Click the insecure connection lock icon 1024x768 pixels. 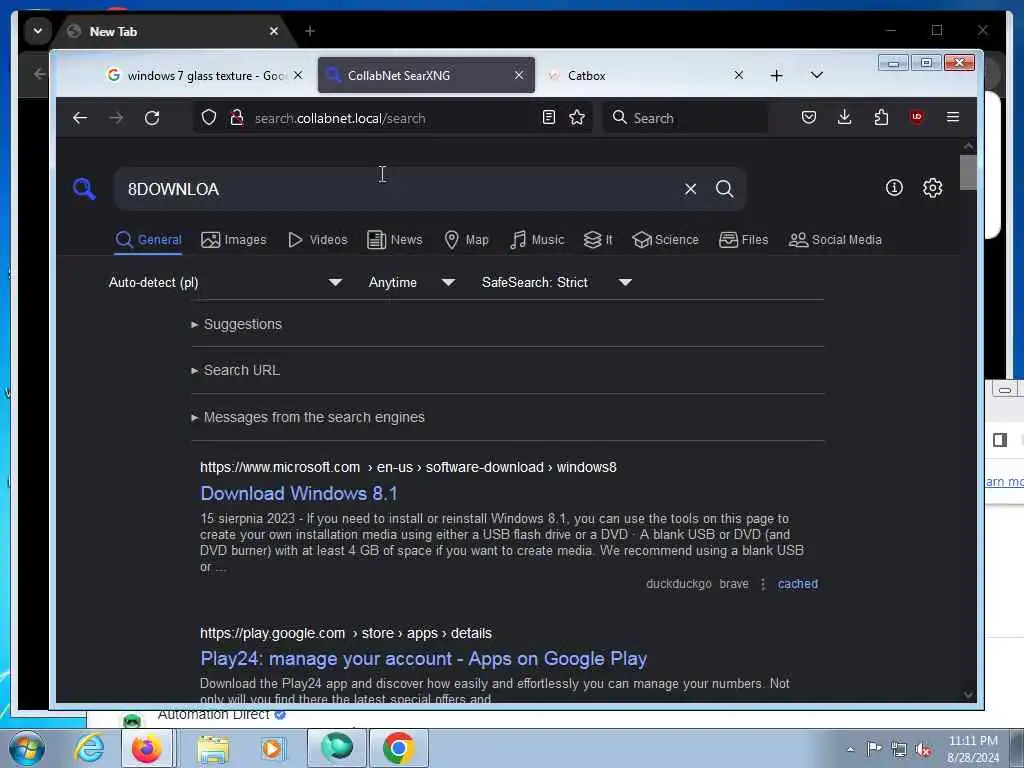coord(237,118)
